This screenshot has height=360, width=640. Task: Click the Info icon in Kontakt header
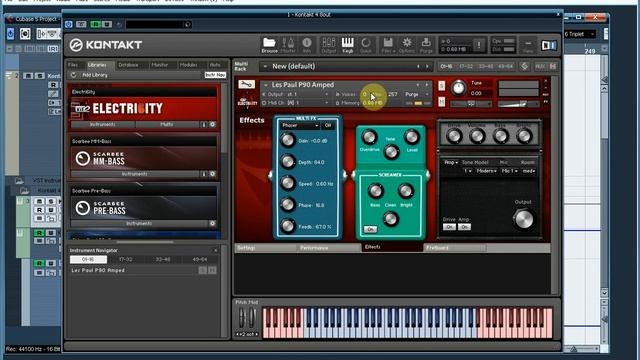coord(307,45)
